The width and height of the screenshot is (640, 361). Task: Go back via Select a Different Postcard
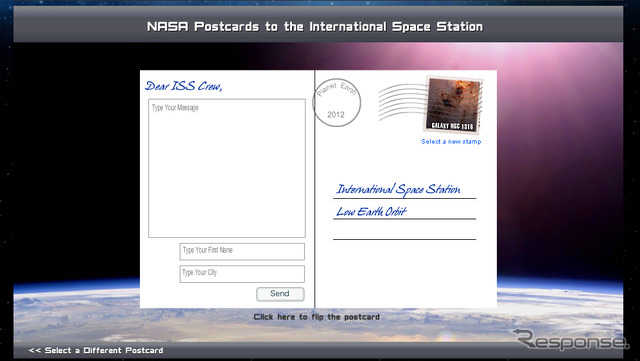point(96,350)
